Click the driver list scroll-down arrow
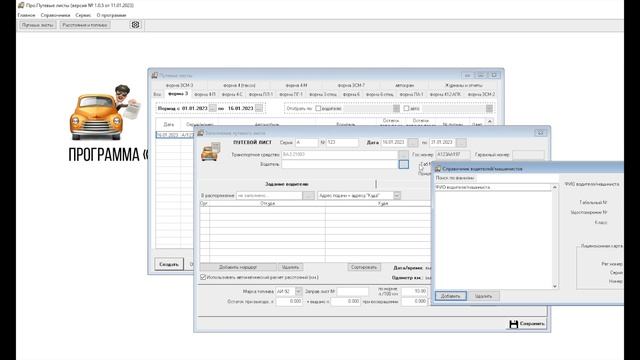The height and width of the screenshot is (360, 640). pos(555,287)
